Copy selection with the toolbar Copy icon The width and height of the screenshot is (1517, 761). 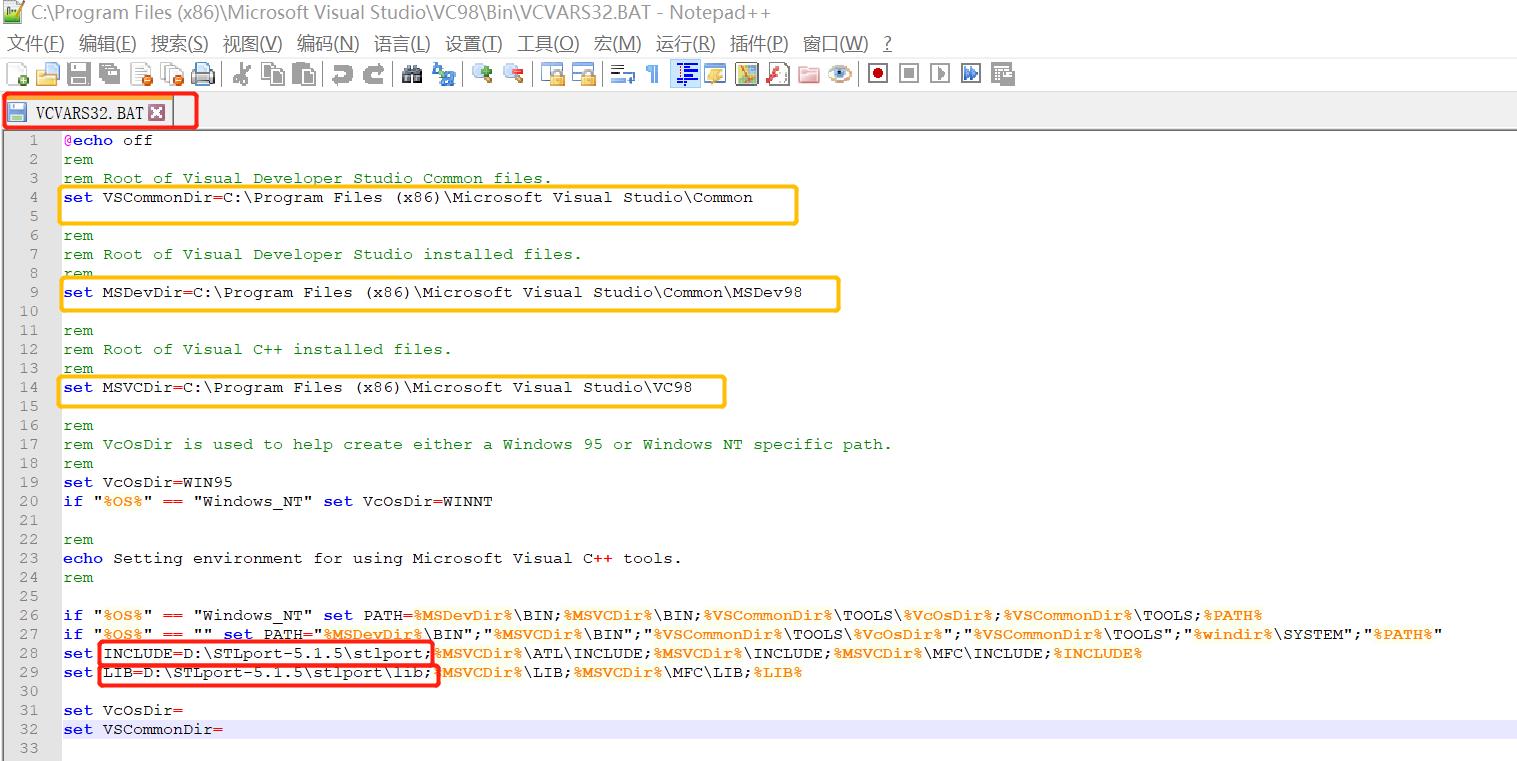272,74
